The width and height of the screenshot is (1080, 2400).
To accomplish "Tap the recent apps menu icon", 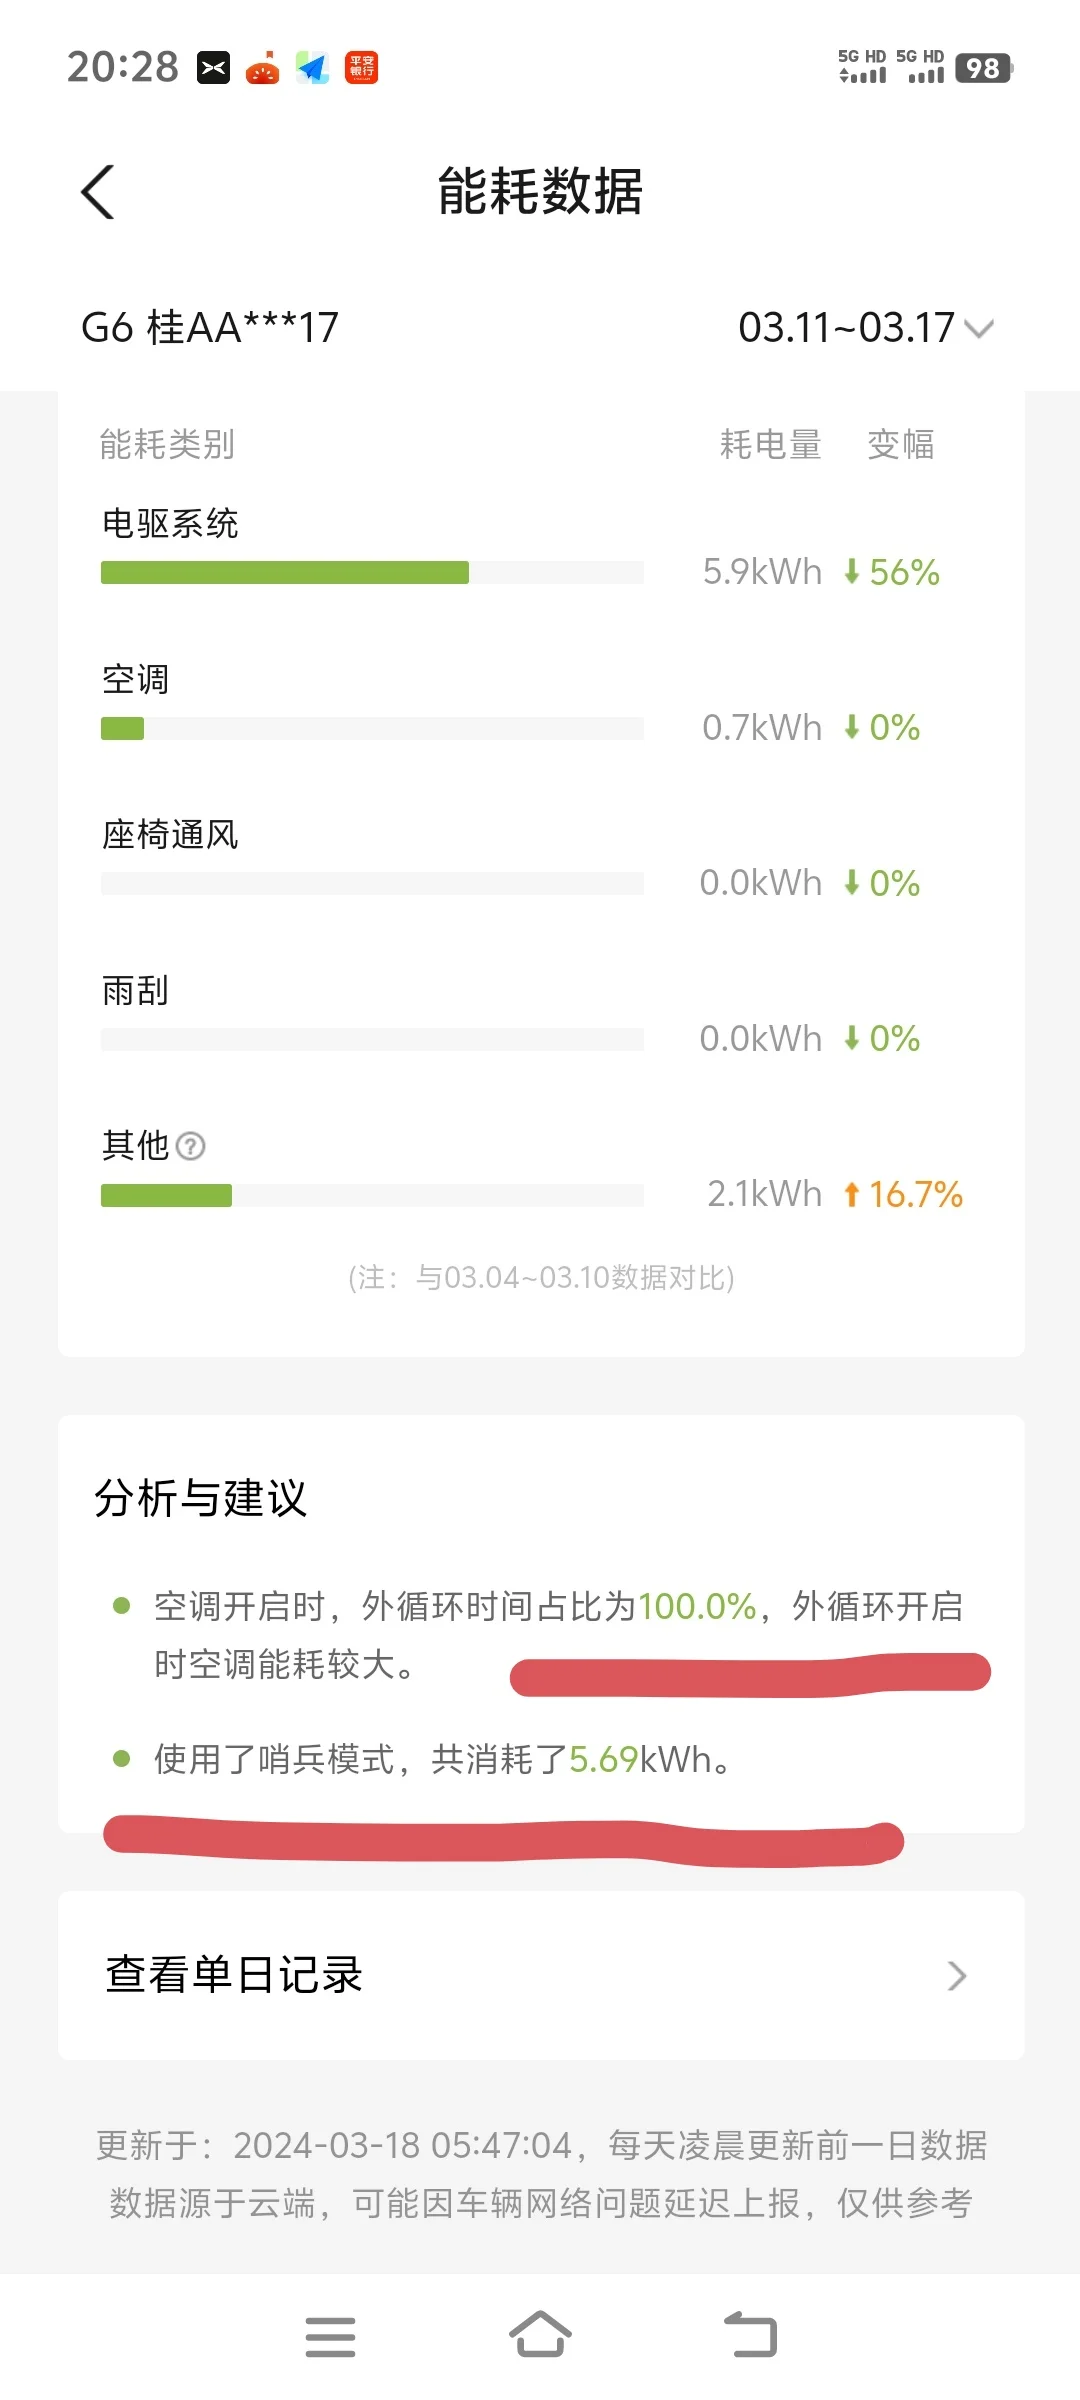I will (x=330, y=2337).
